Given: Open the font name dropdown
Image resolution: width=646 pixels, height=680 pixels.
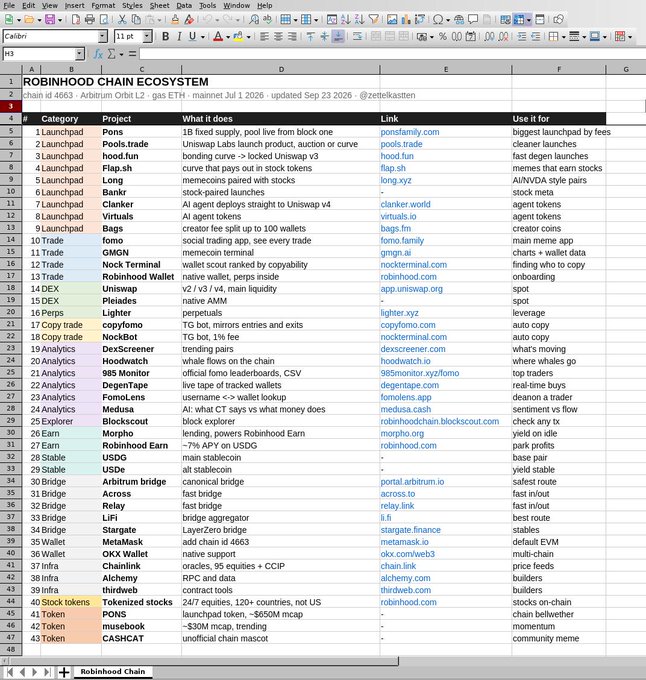Looking at the screenshot, I should pyautogui.click(x=103, y=36).
